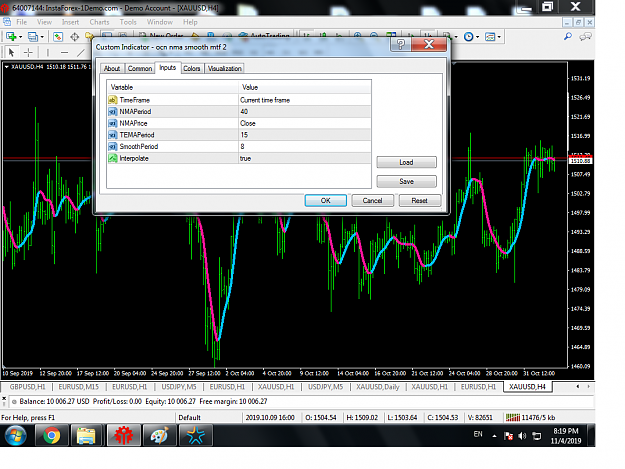Click the Cancel button
The width and height of the screenshot is (625, 469).
372,200
